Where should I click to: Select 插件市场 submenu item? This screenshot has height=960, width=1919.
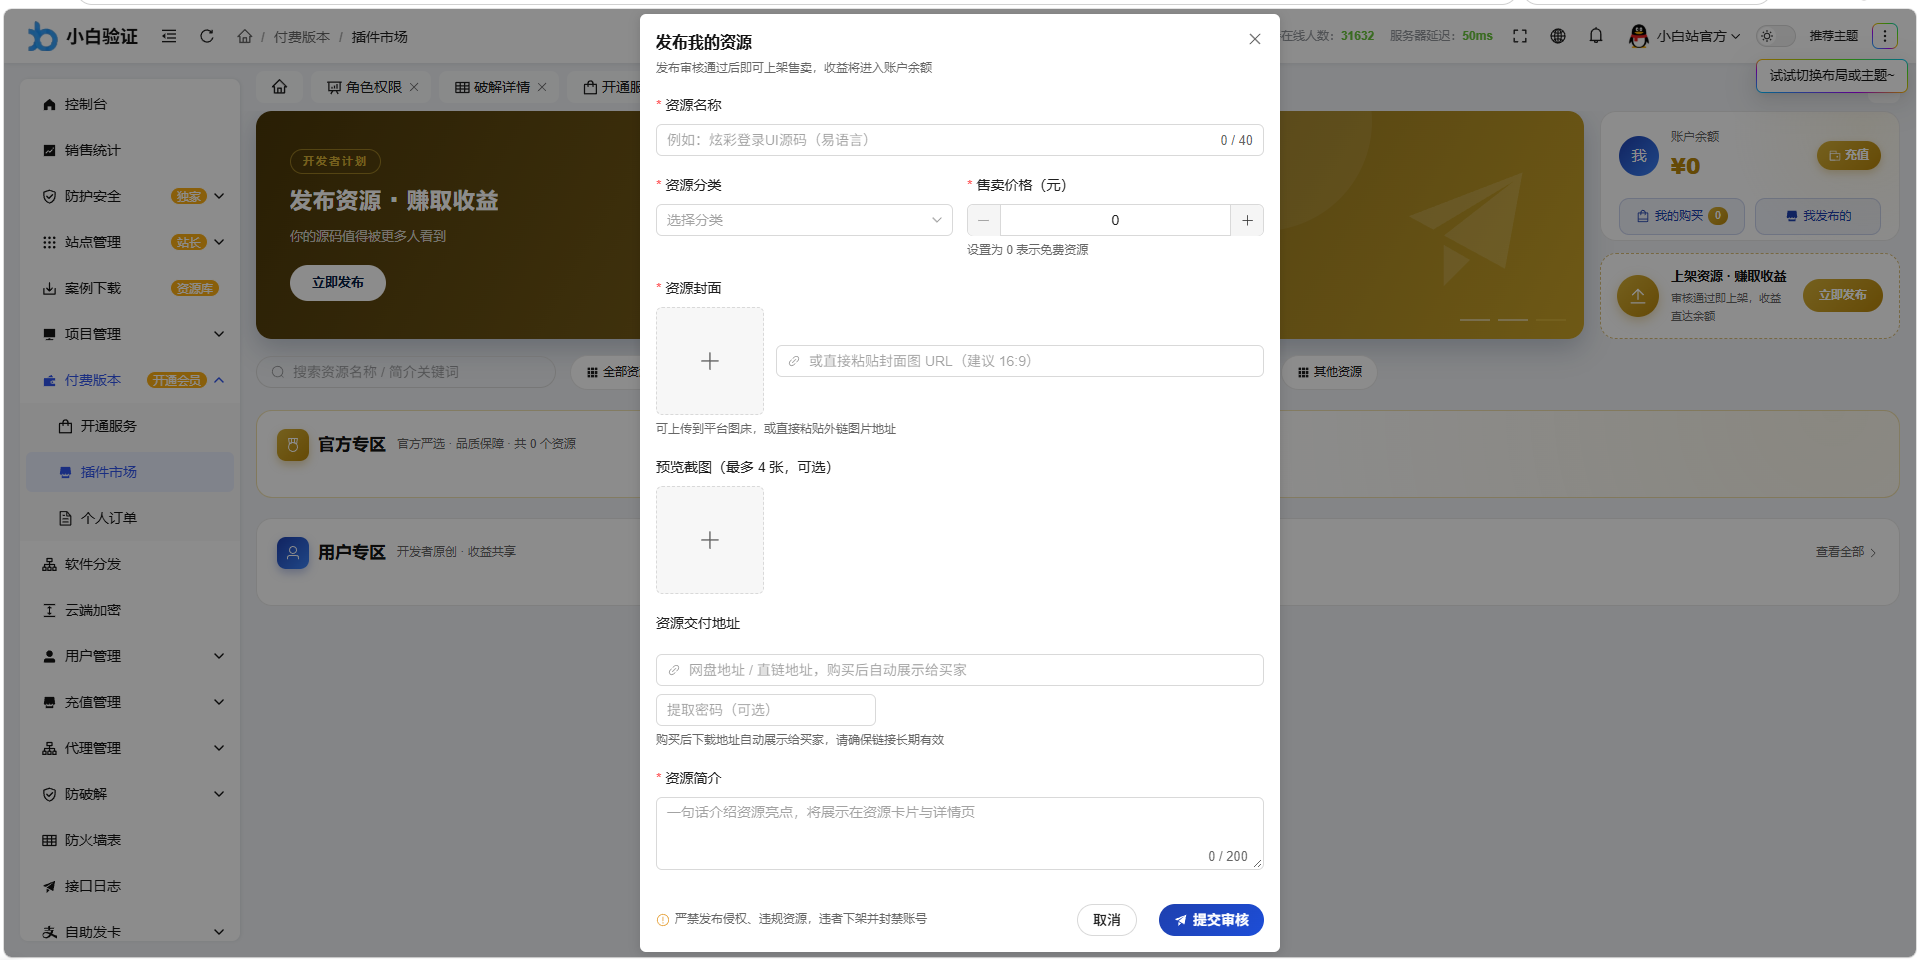pos(130,472)
